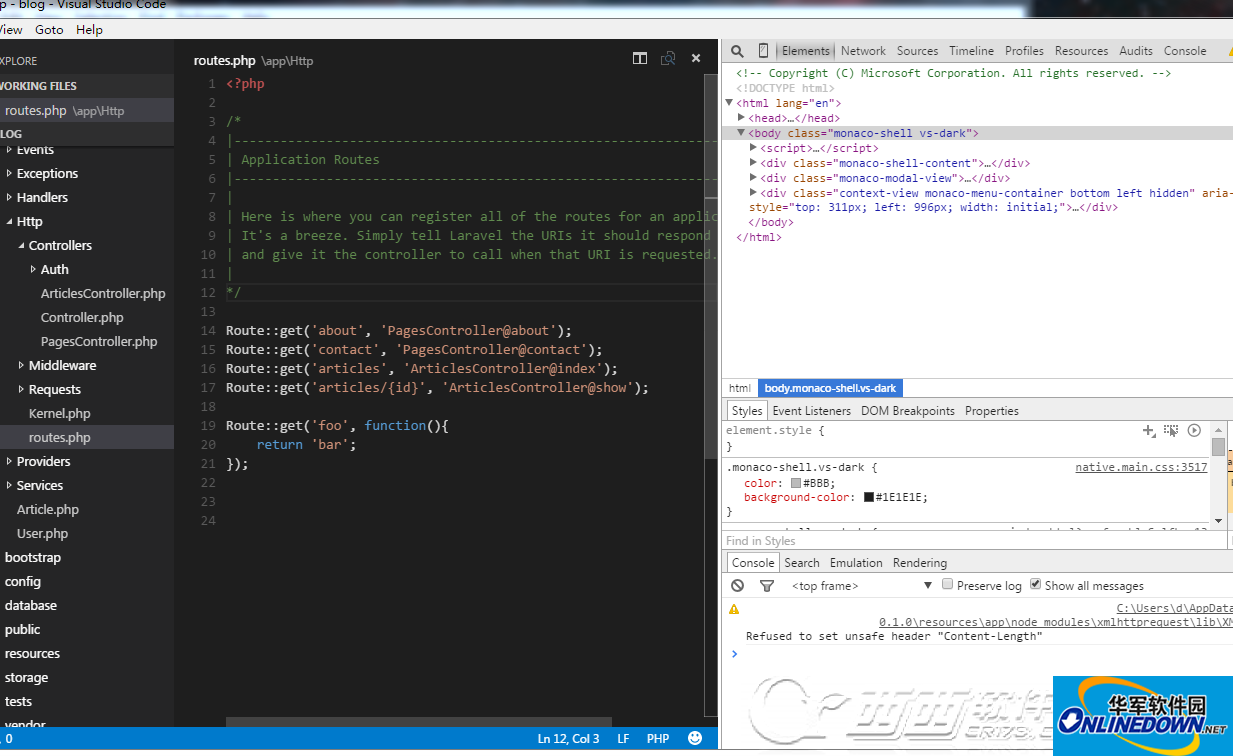Expand the Providers folder
The image size is (1233, 756).
(x=9, y=462)
